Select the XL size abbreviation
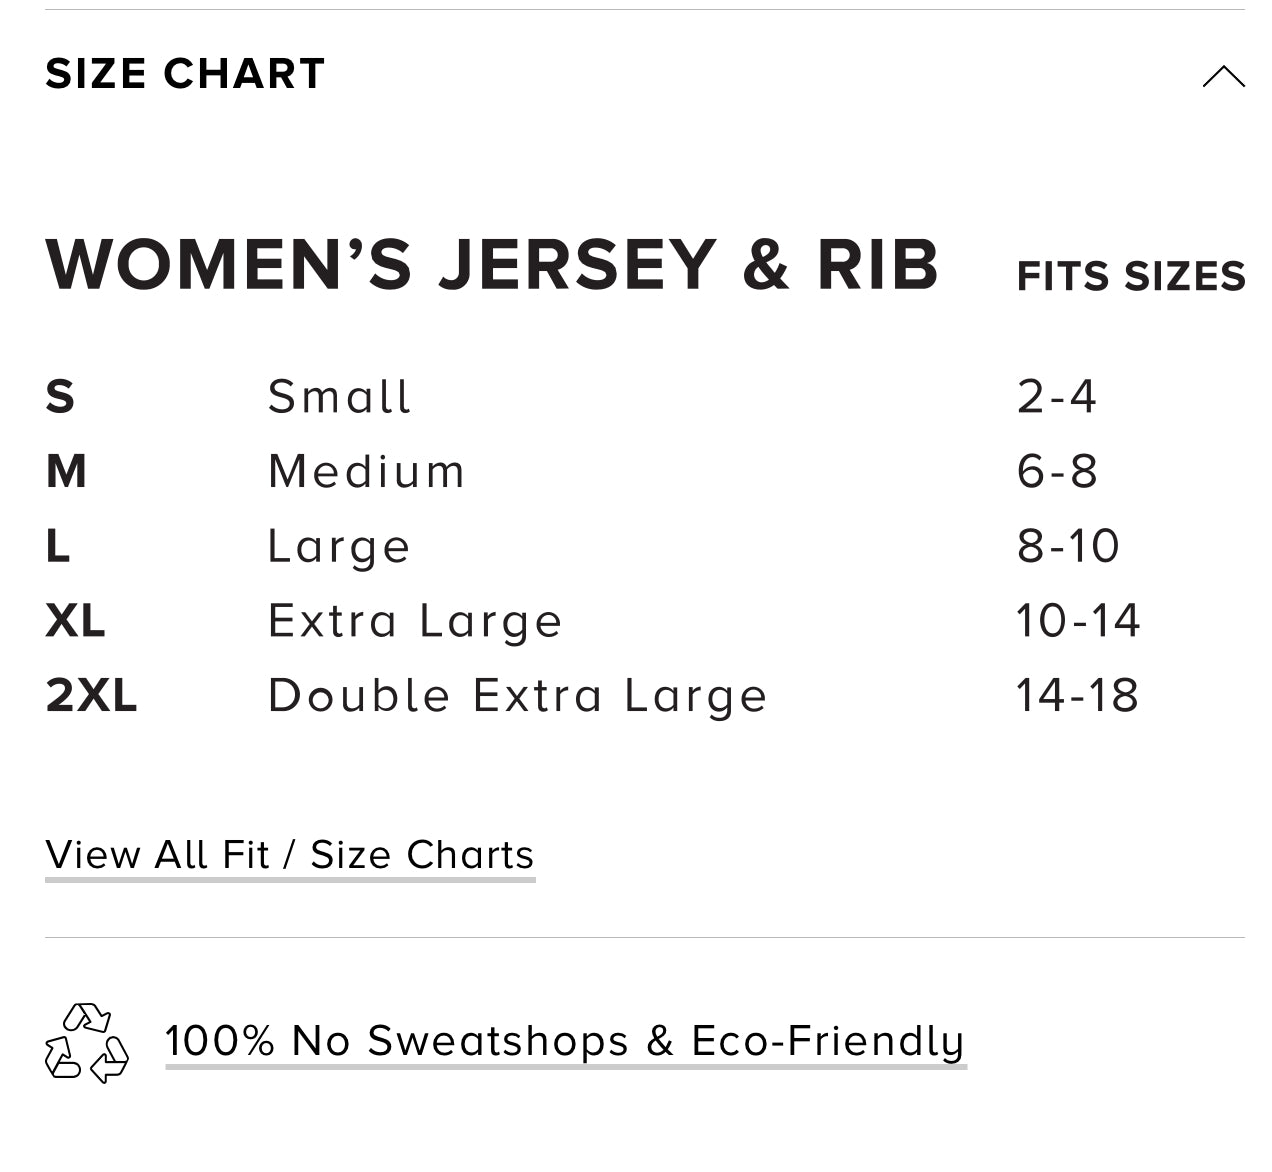This screenshot has height=1172, width=1272. (x=75, y=621)
